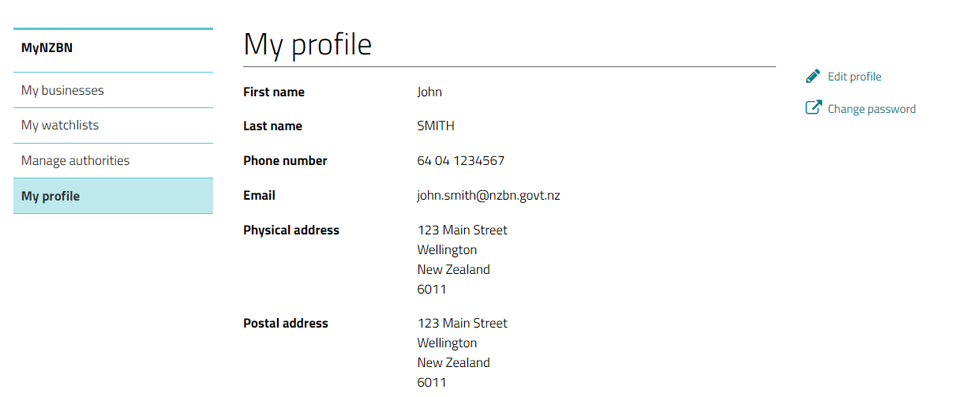
Task: Click the Phone number field label
Action: pyautogui.click(x=285, y=161)
